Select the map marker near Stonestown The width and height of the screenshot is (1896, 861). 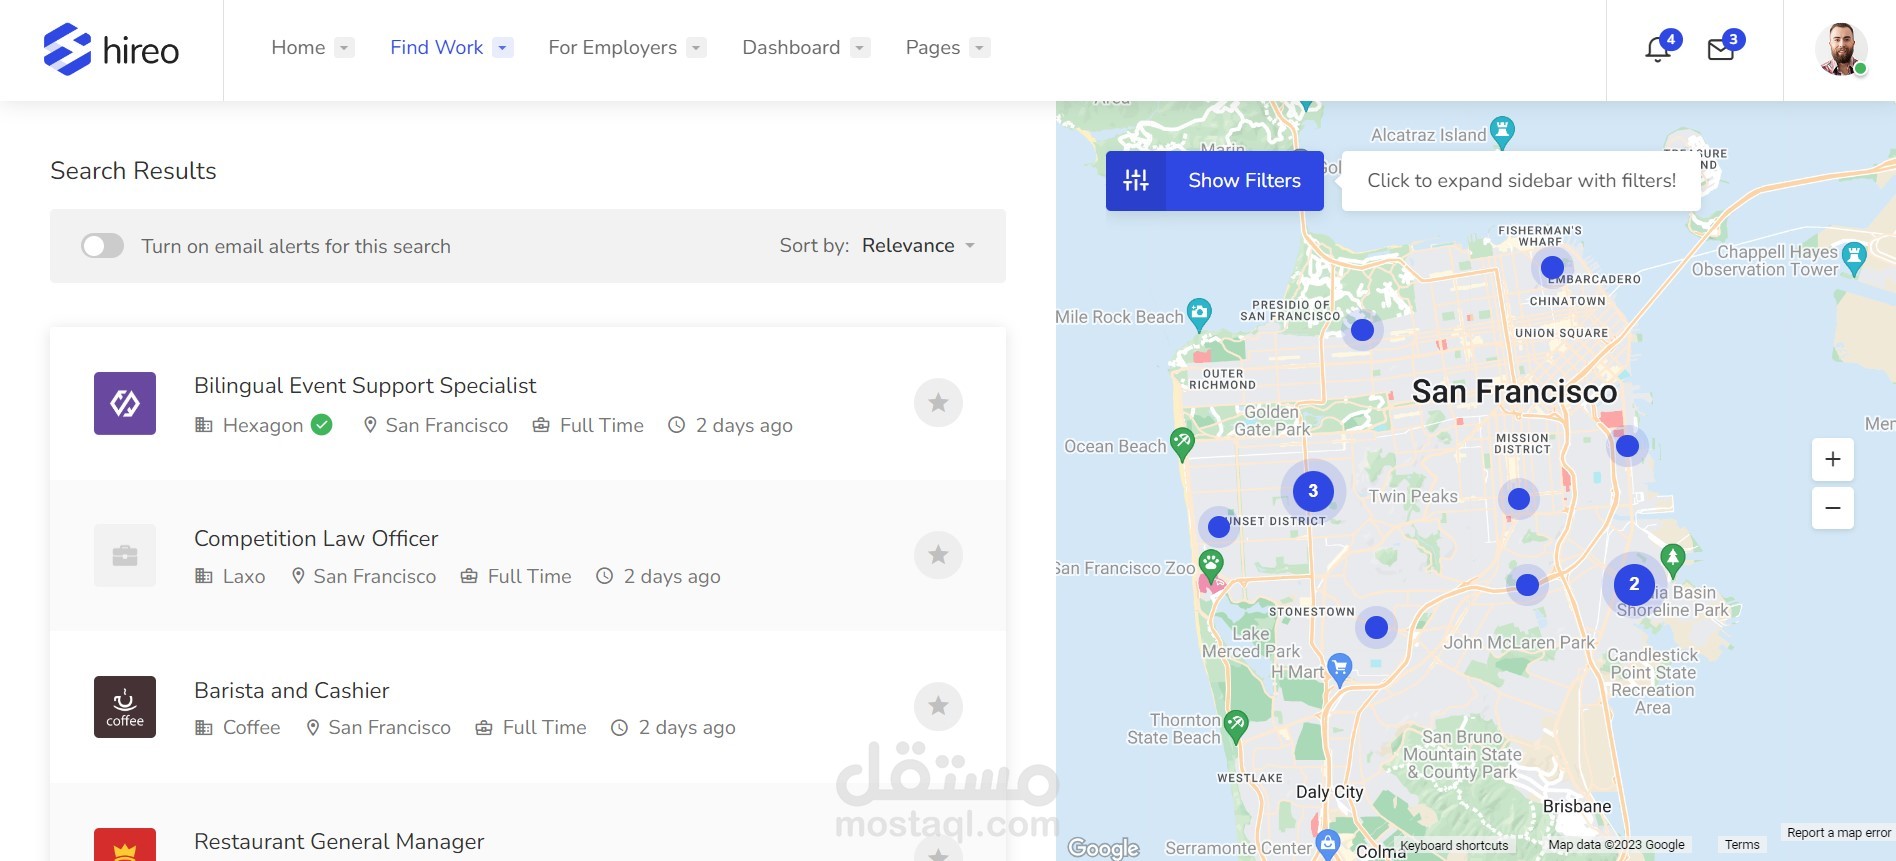pos(1376,627)
